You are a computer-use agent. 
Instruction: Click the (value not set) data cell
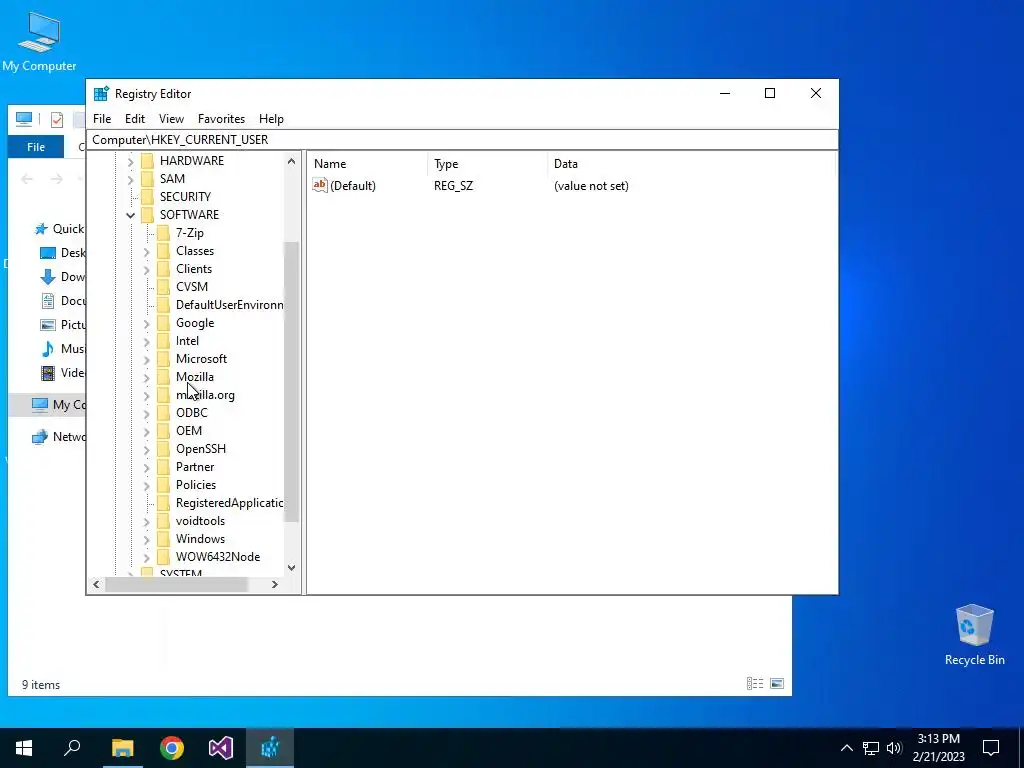click(x=591, y=185)
